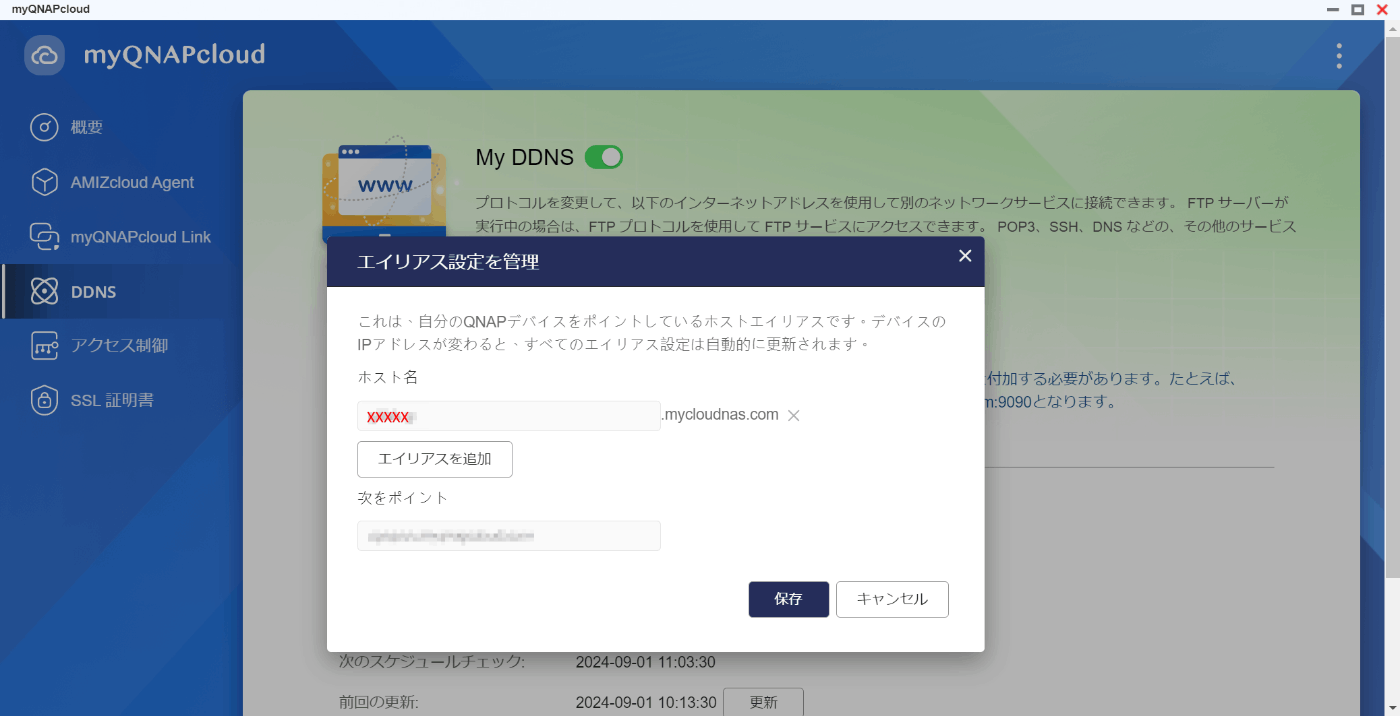Click the myQNAPcloud Link sidebar icon
This screenshot has width=1400, height=716.
click(x=45, y=237)
